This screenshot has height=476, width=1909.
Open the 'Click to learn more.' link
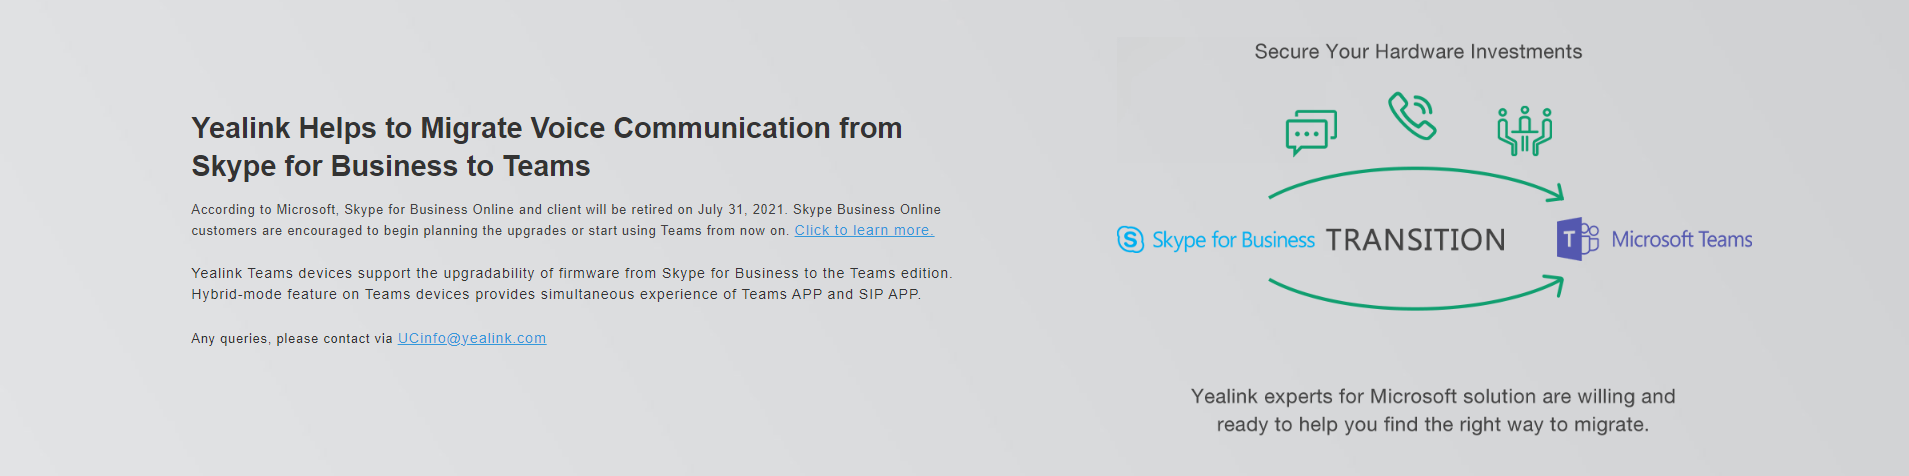pos(864,231)
